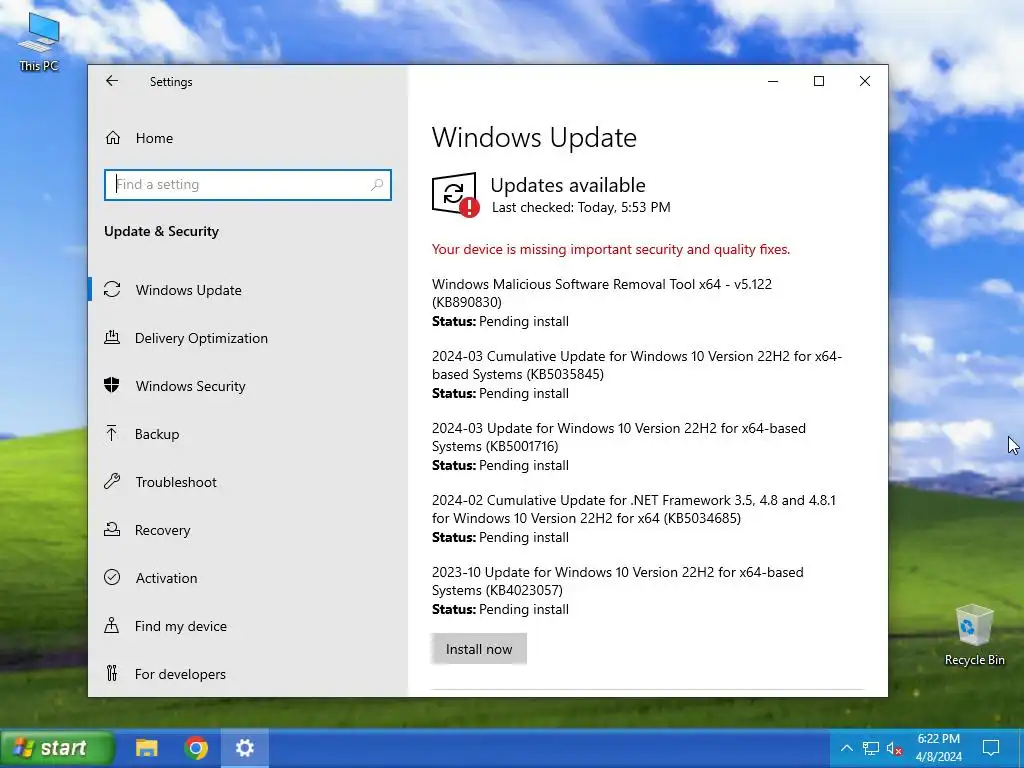Click the Windows Update heading
Viewport: 1024px width, 768px height.
(x=534, y=138)
